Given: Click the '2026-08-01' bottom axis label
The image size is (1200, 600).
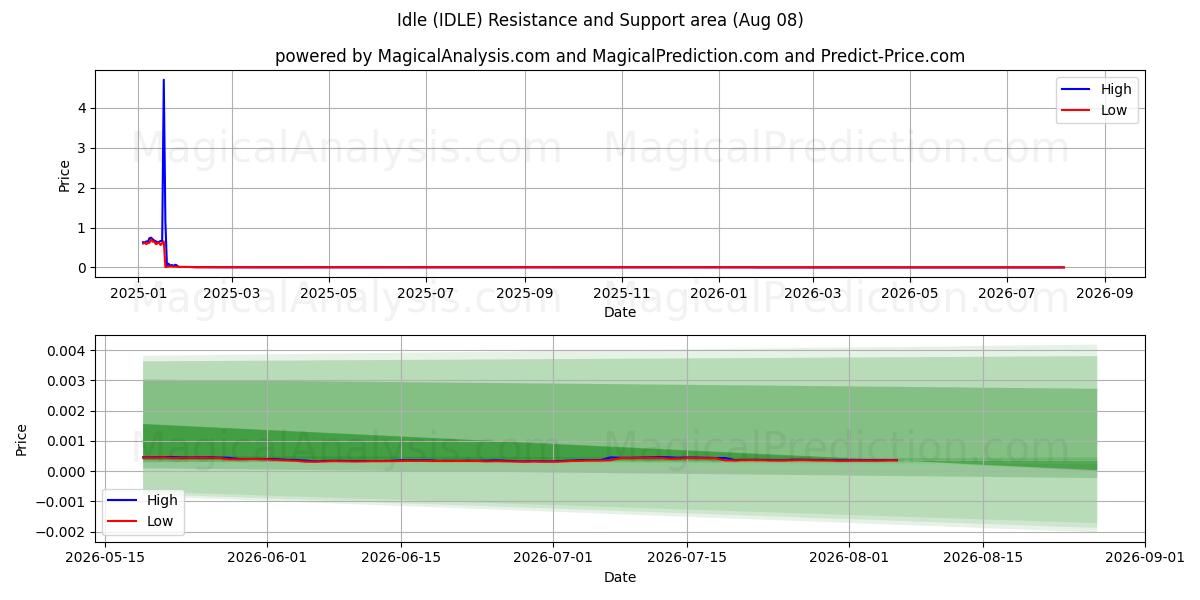Looking at the screenshot, I should pyautogui.click(x=849, y=559).
